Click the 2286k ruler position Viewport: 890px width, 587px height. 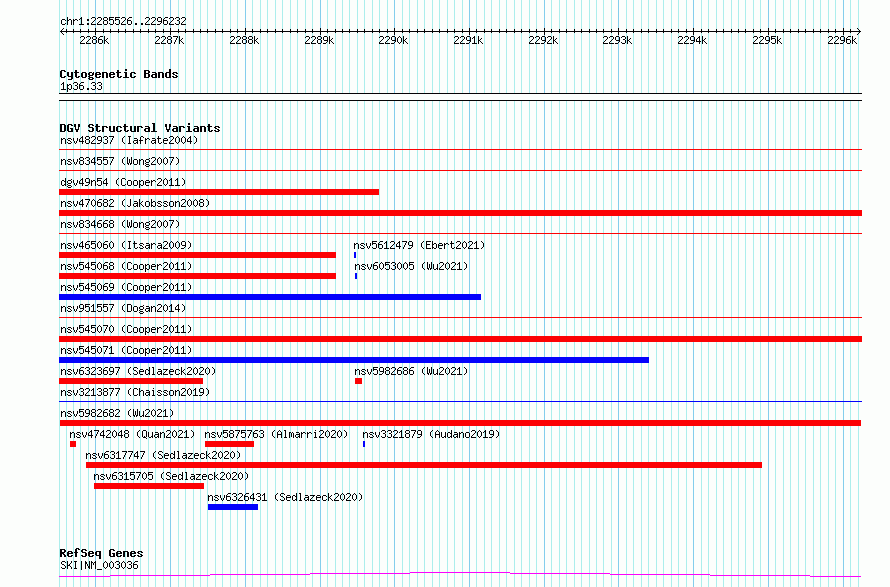pyautogui.click(x=94, y=40)
